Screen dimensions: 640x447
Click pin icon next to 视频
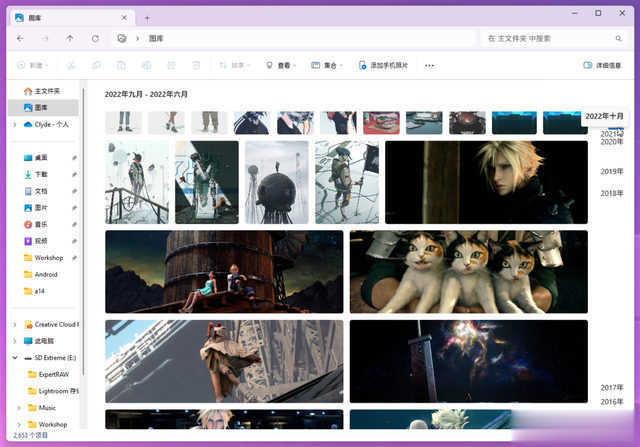(74, 241)
